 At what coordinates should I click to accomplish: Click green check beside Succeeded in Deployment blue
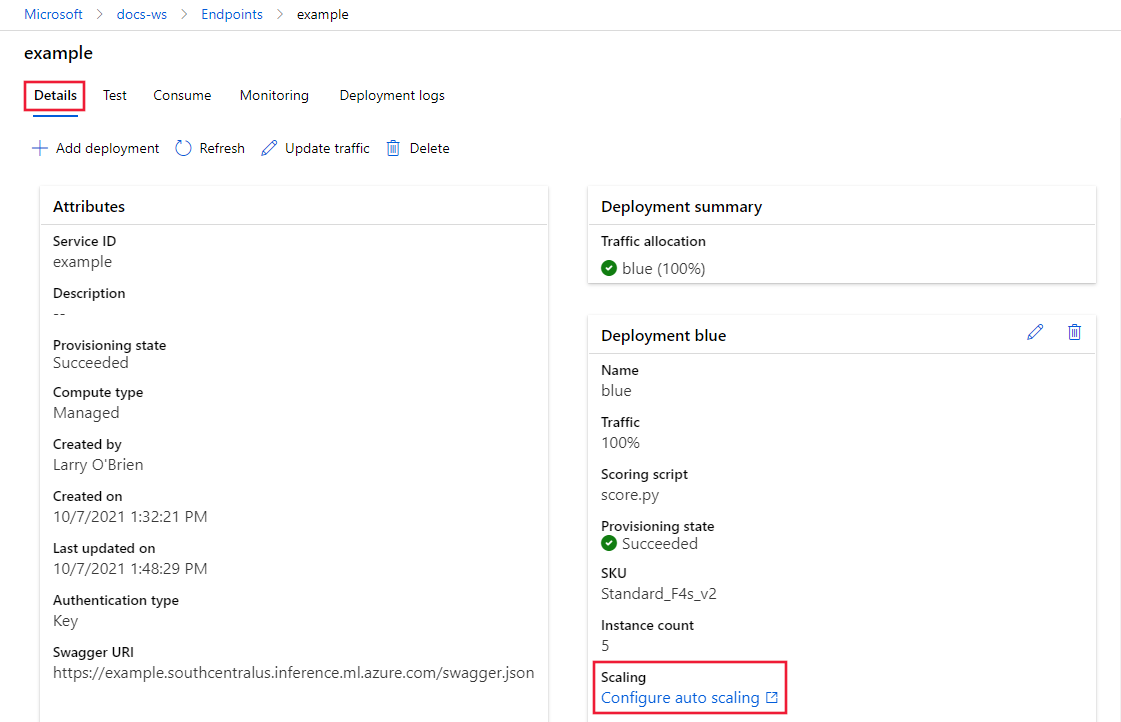point(609,544)
